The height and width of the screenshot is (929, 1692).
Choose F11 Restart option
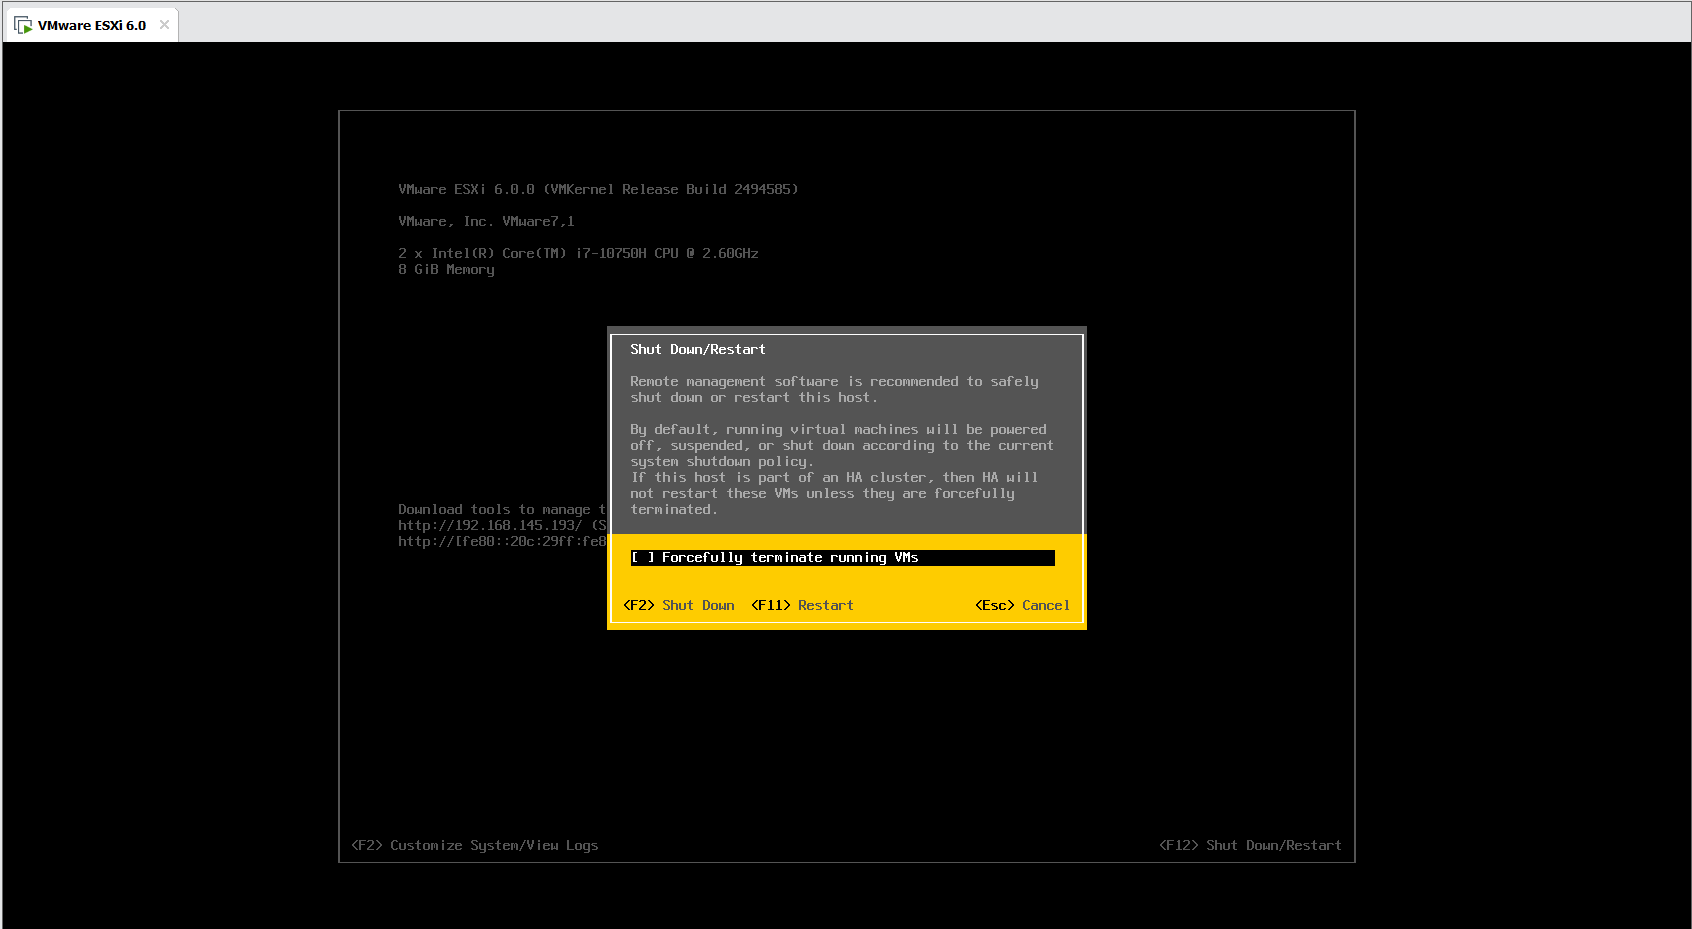tap(802, 606)
